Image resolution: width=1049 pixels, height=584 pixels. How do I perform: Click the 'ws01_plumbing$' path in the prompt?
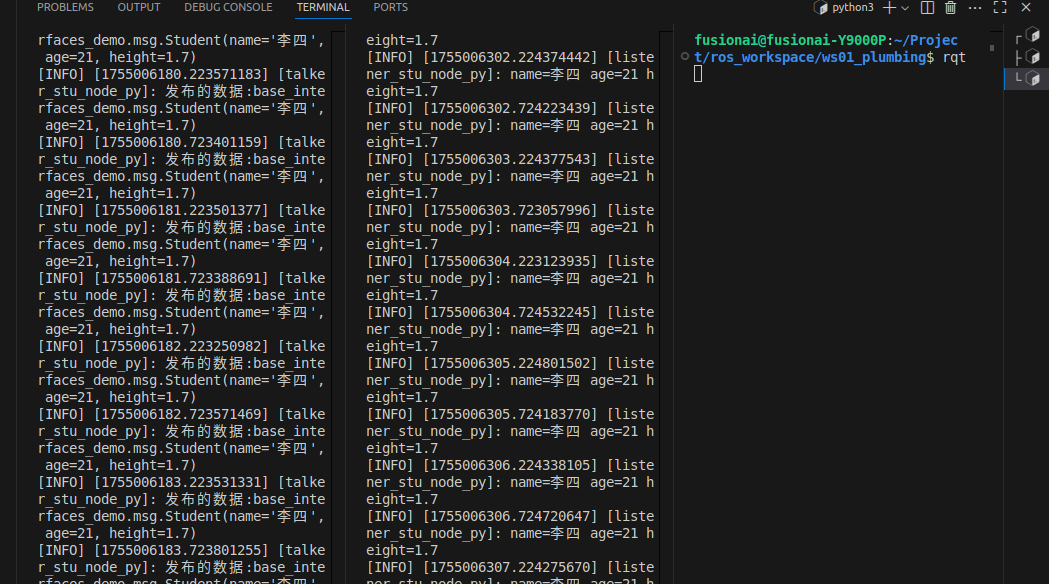(878, 58)
